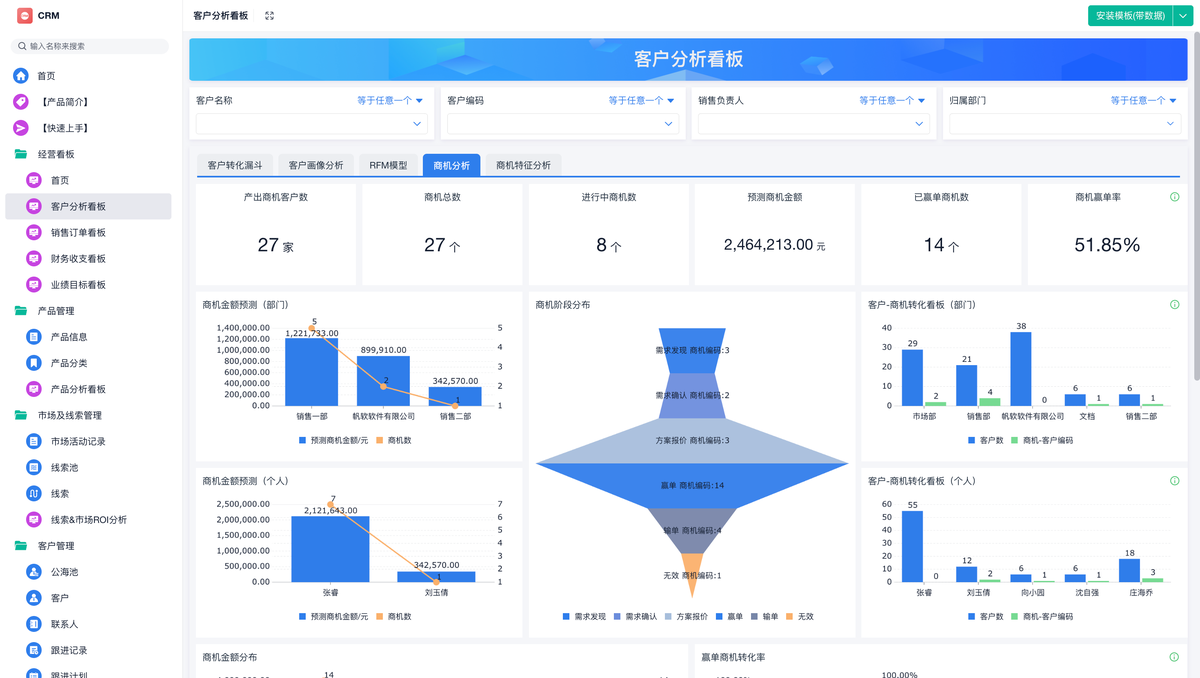The width and height of the screenshot is (1200, 678).
Task: Click info icon on 商机赢单率 card
Action: pyautogui.click(x=1175, y=197)
